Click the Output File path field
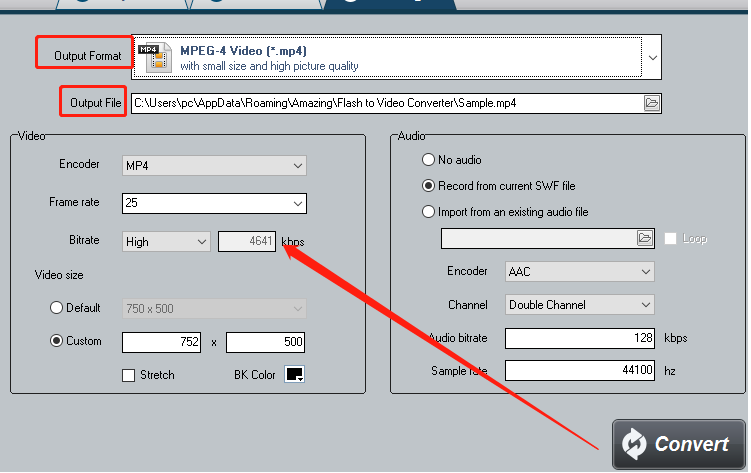This screenshot has height=473, width=751. coord(387,103)
